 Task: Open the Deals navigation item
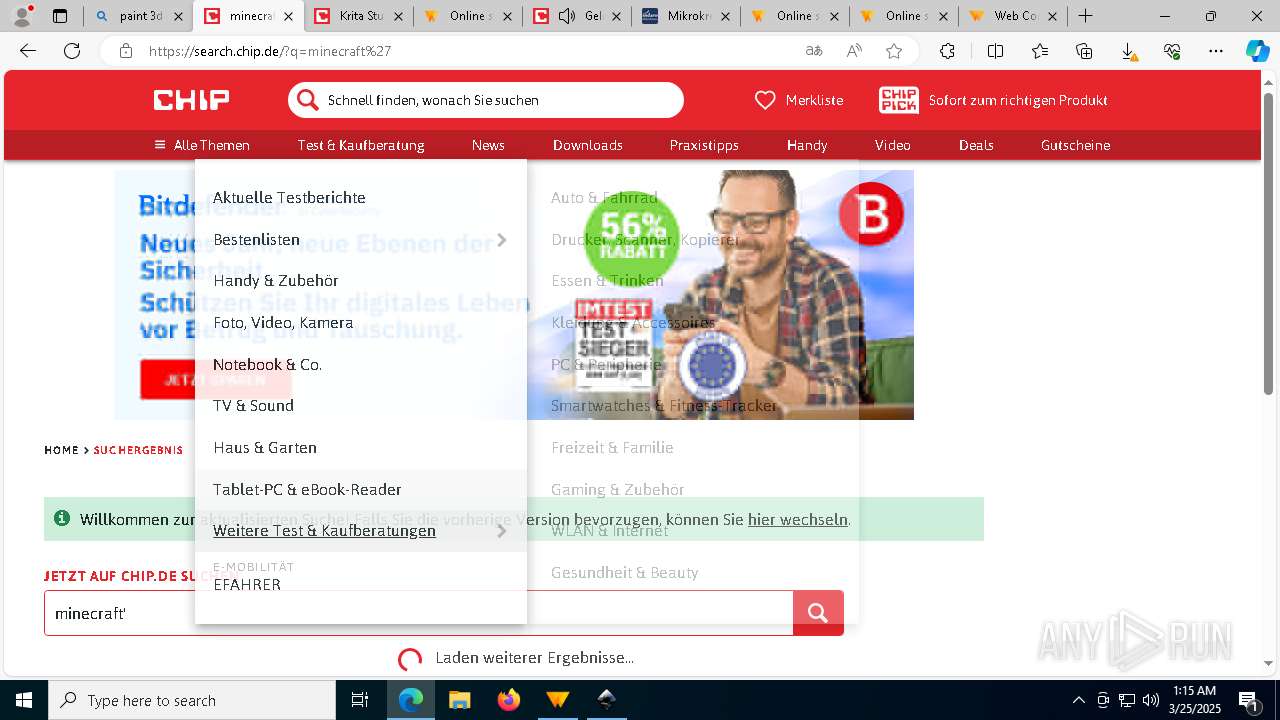point(976,145)
